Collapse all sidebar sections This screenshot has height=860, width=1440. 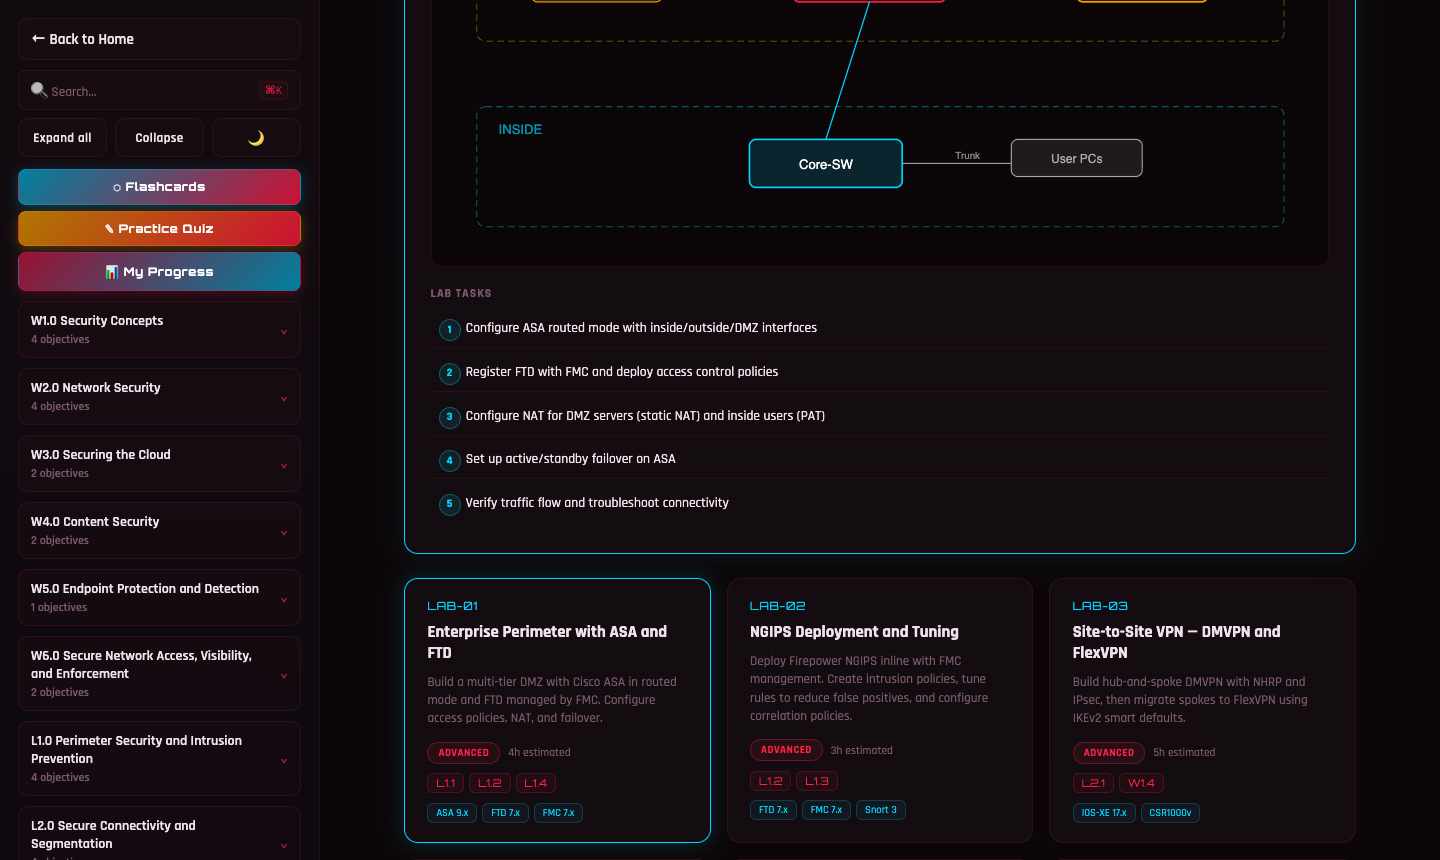tap(159, 138)
